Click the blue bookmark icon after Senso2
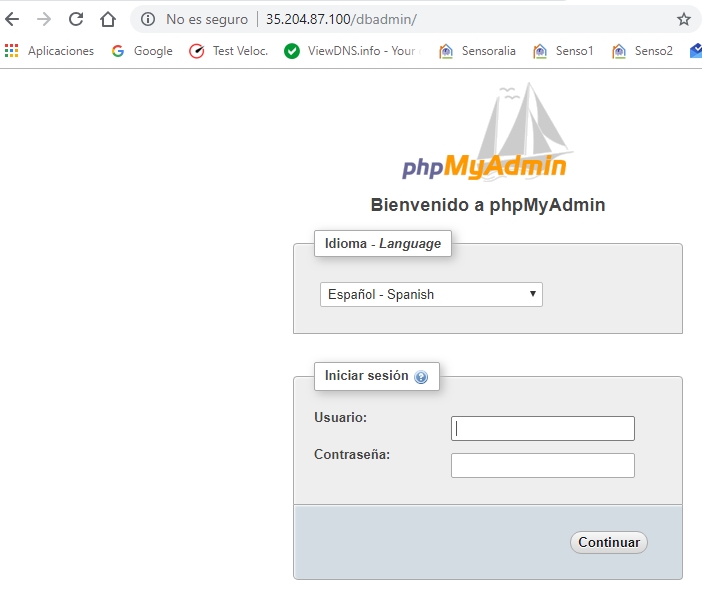 [696, 51]
